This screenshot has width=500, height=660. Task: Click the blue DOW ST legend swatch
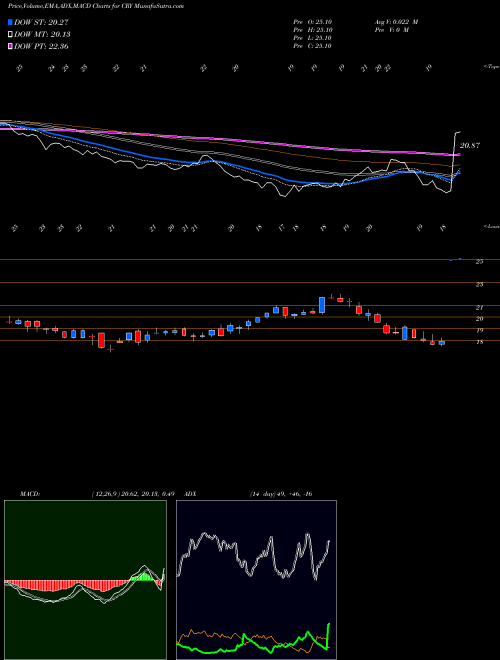click(x=10, y=22)
